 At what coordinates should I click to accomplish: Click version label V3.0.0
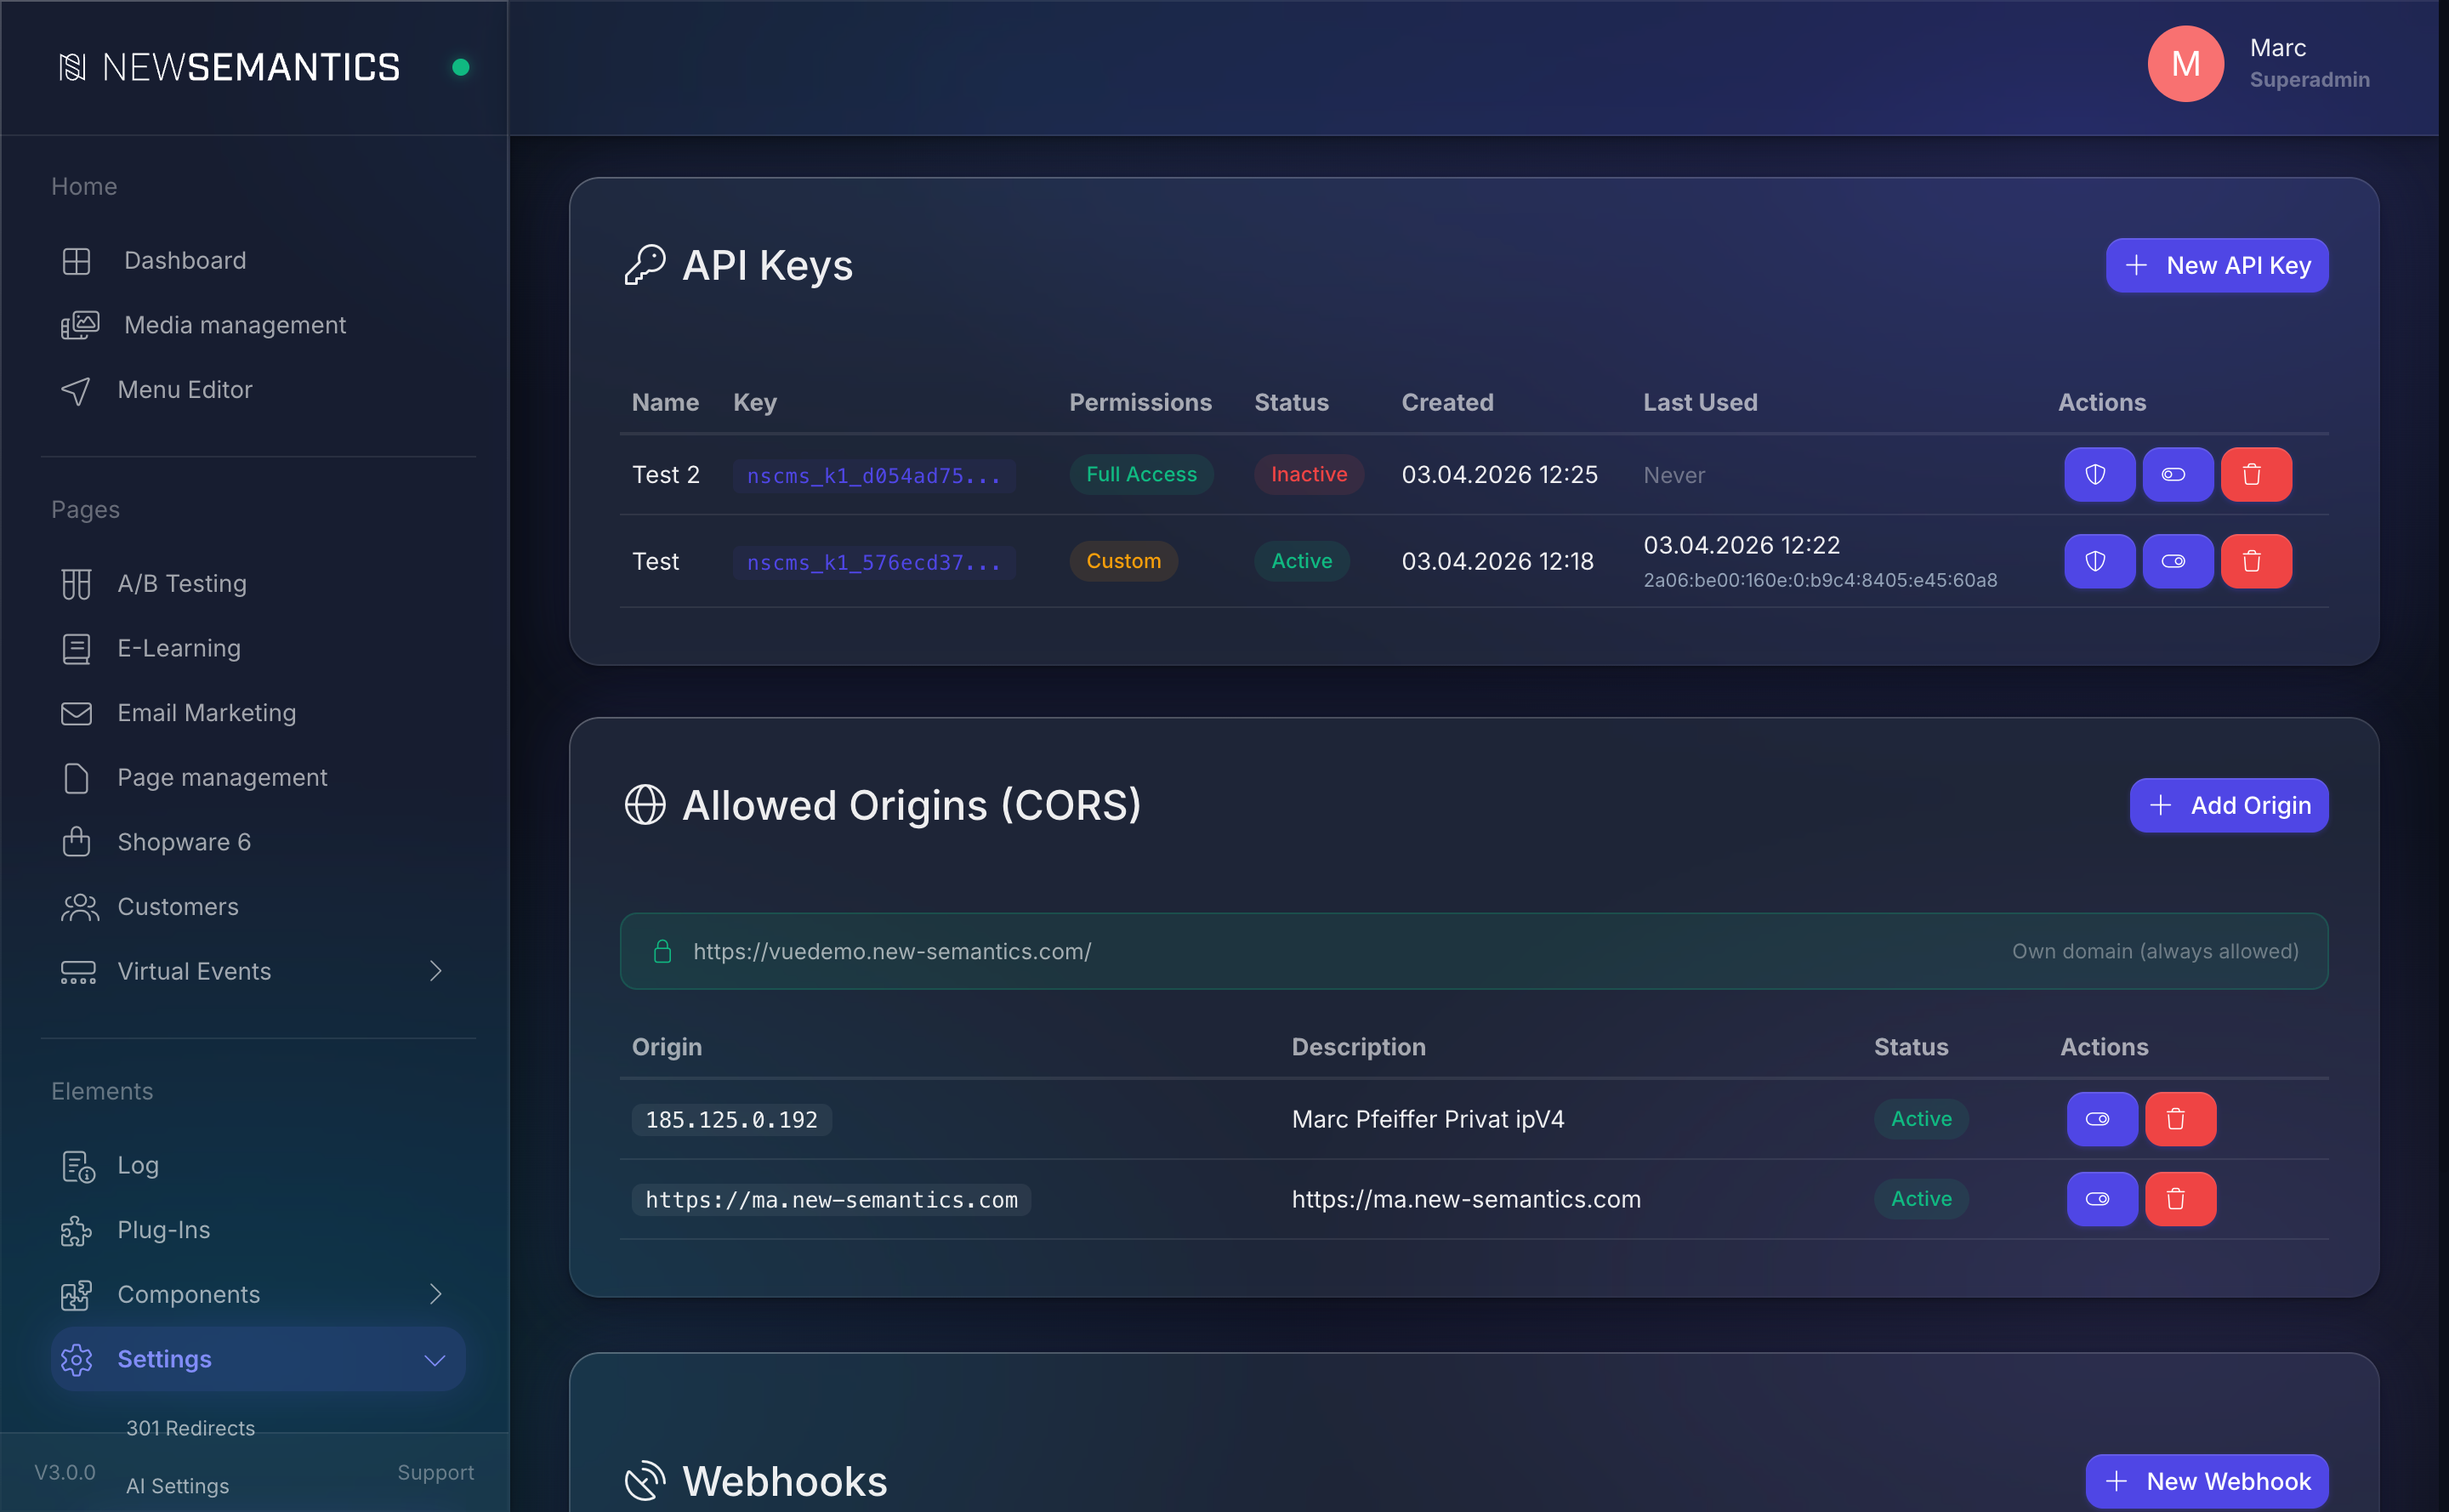(65, 1472)
